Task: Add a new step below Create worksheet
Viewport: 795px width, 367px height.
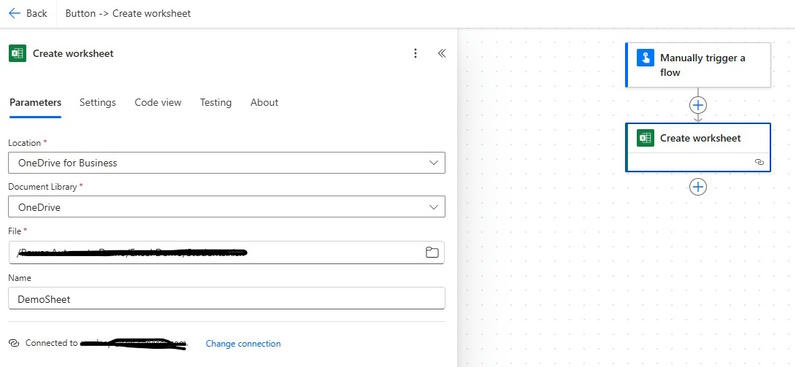Action: tap(698, 187)
